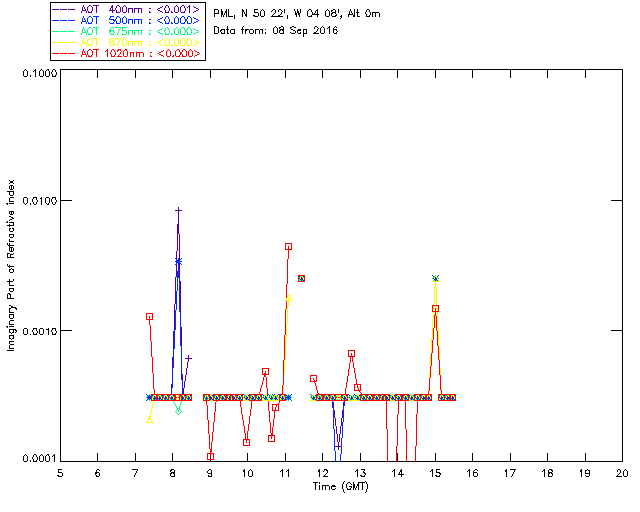This screenshot has height=512, width=640.
Task: Click the PML station location text
Action: [297, 14]
